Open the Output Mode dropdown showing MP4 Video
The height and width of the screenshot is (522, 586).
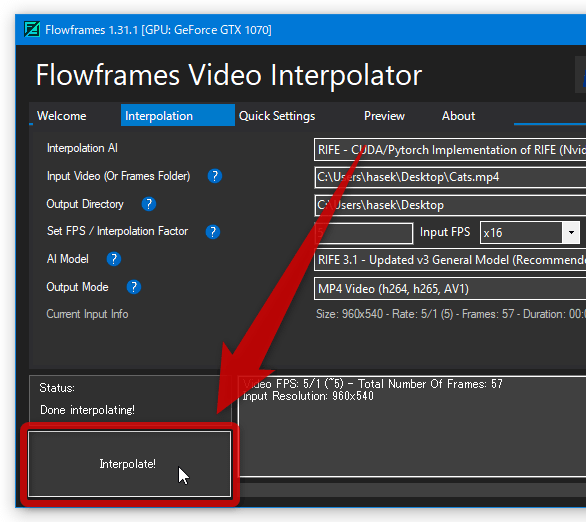click(450, 288)
